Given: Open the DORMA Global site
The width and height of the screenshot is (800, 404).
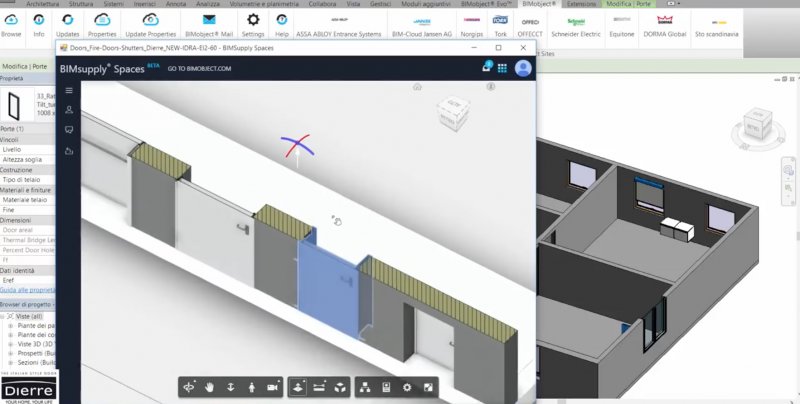Looking at the screenshot, I should (665, 24).
